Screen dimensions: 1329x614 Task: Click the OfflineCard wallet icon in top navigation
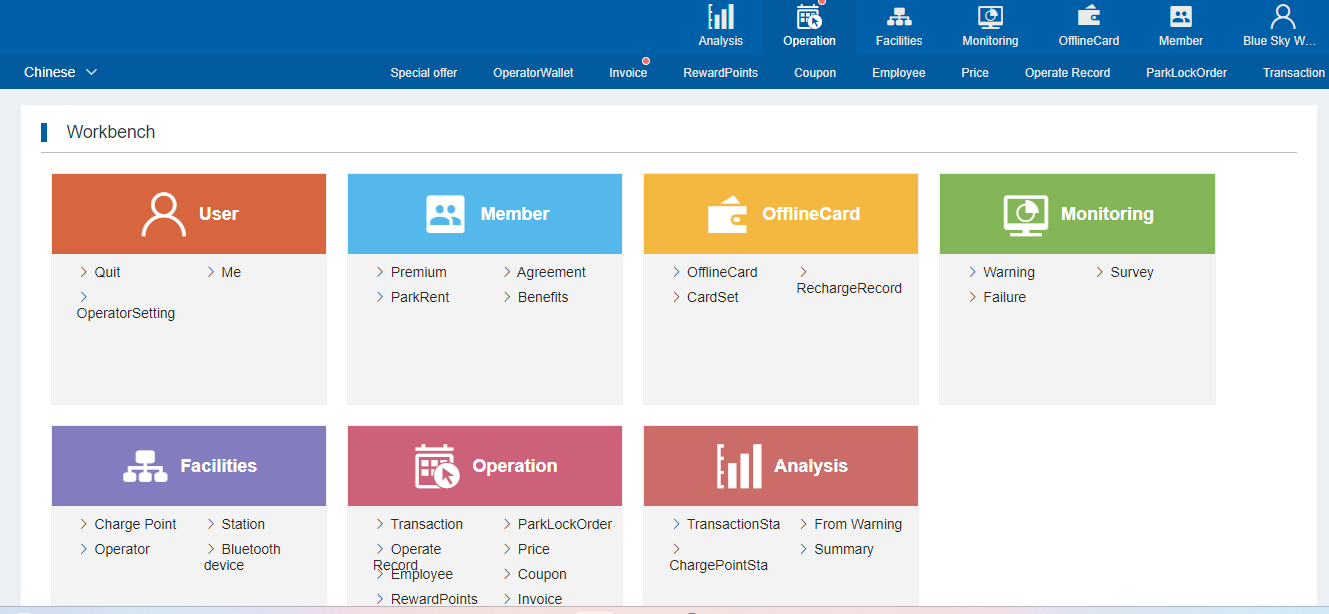pyautogui.click(x=1088, y=18)
